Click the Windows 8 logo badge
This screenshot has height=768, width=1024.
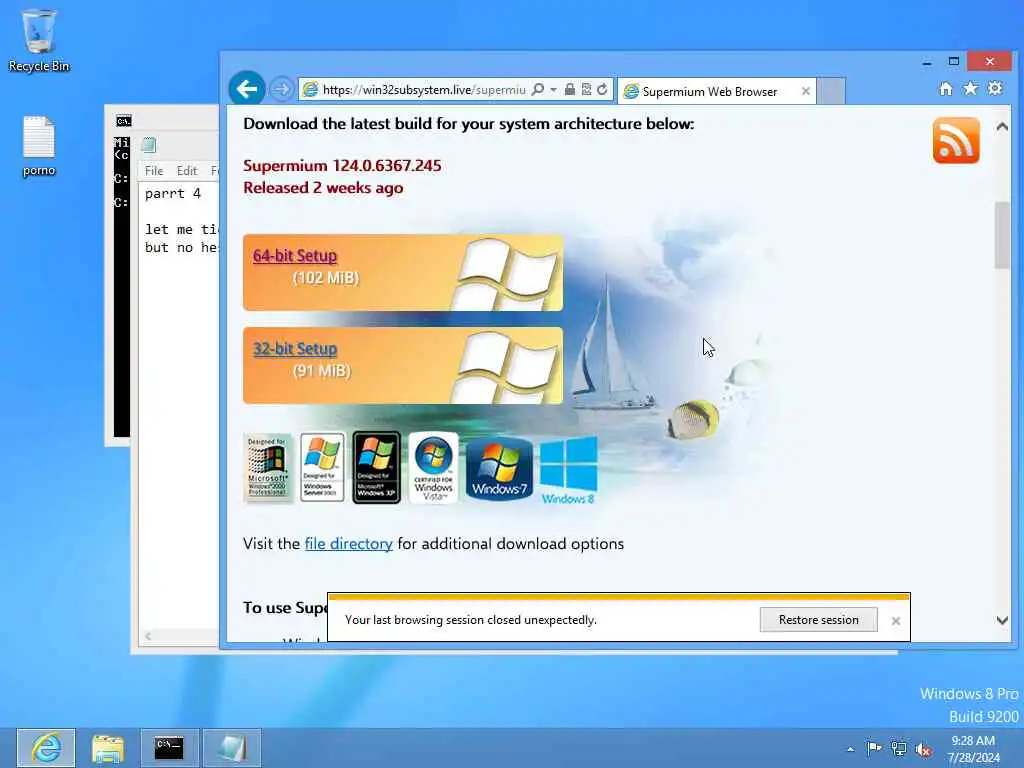pyautogui.click(x=568, y=472)
